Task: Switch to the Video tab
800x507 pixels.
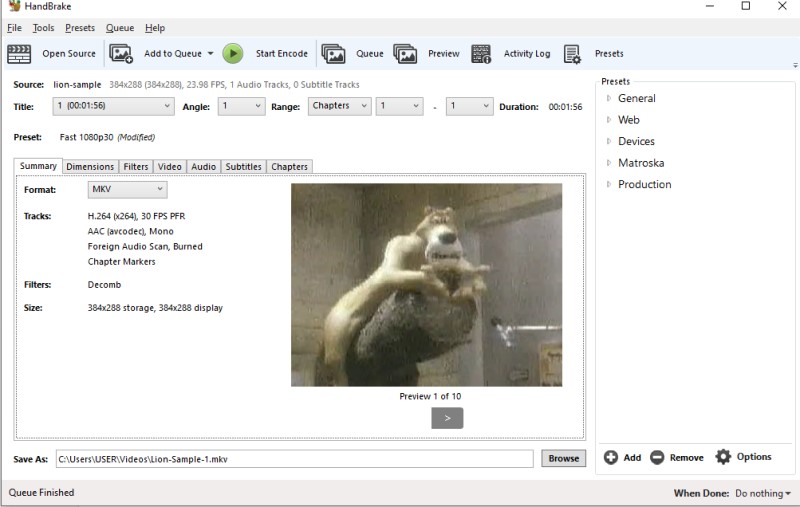Action: click(170, 167)
